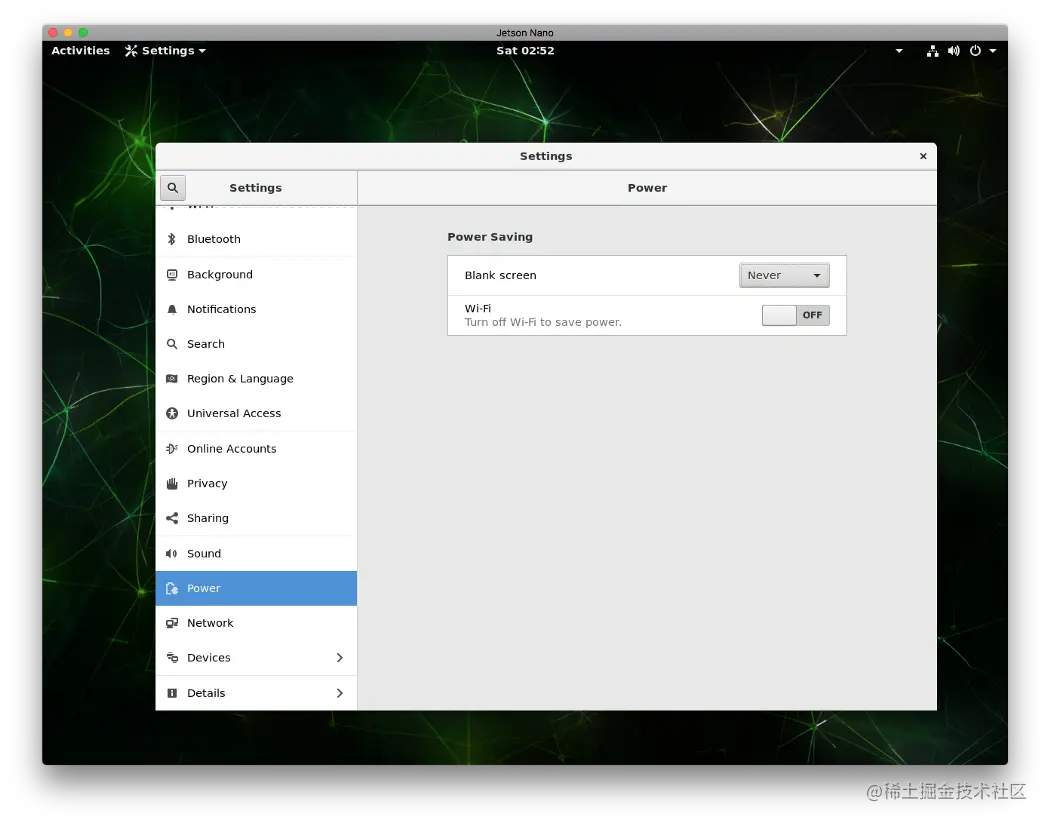The width and height of the screenshot is (1050, 825).
Task: Open the search button in Settings sidebar
Action: tap(173, 188)
